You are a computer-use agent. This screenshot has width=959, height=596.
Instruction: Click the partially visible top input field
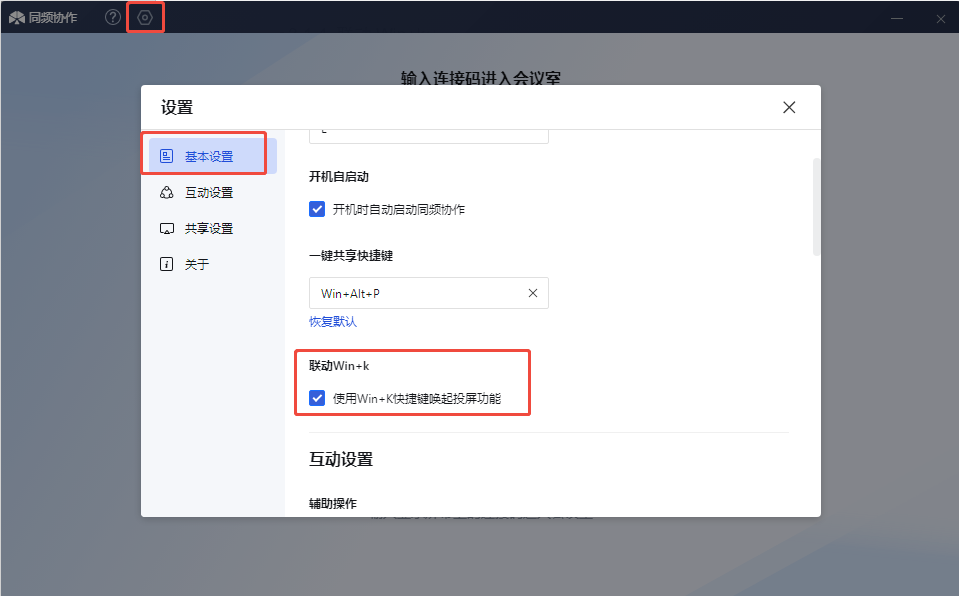click(428, 135)
